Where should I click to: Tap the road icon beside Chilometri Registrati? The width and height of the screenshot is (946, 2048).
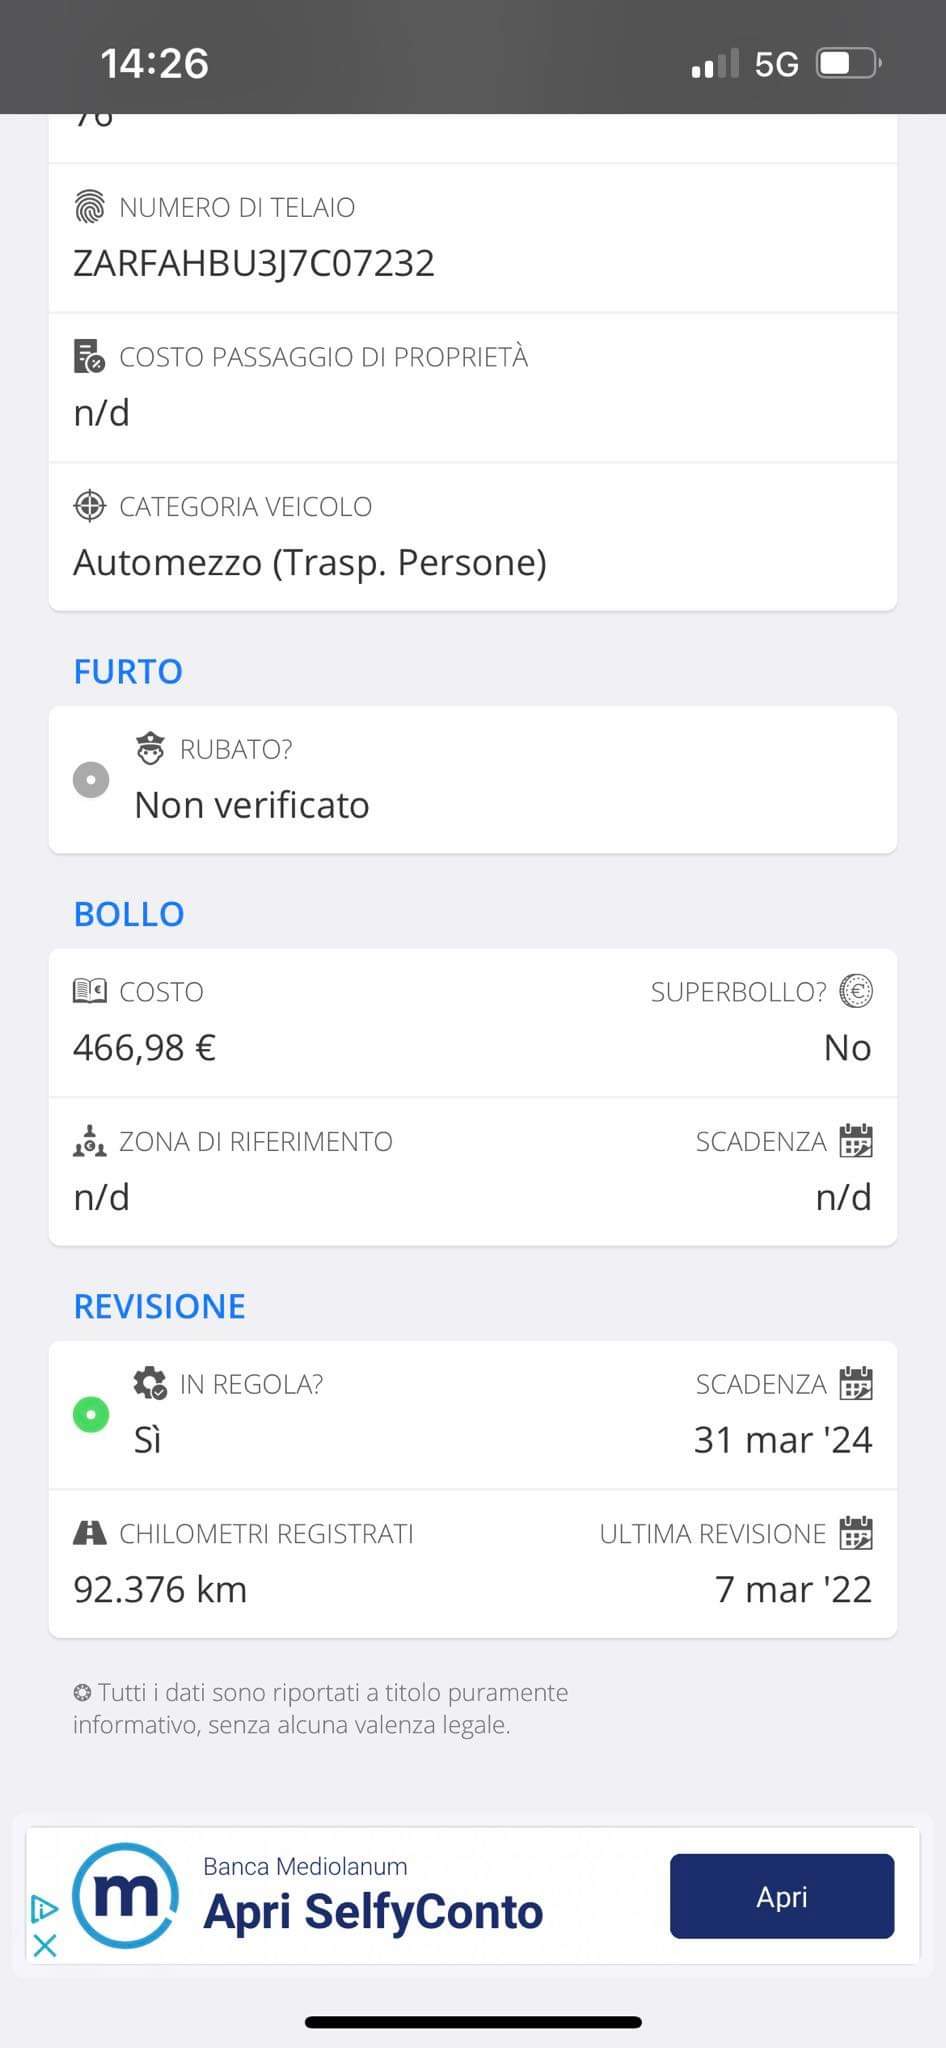90,1533
